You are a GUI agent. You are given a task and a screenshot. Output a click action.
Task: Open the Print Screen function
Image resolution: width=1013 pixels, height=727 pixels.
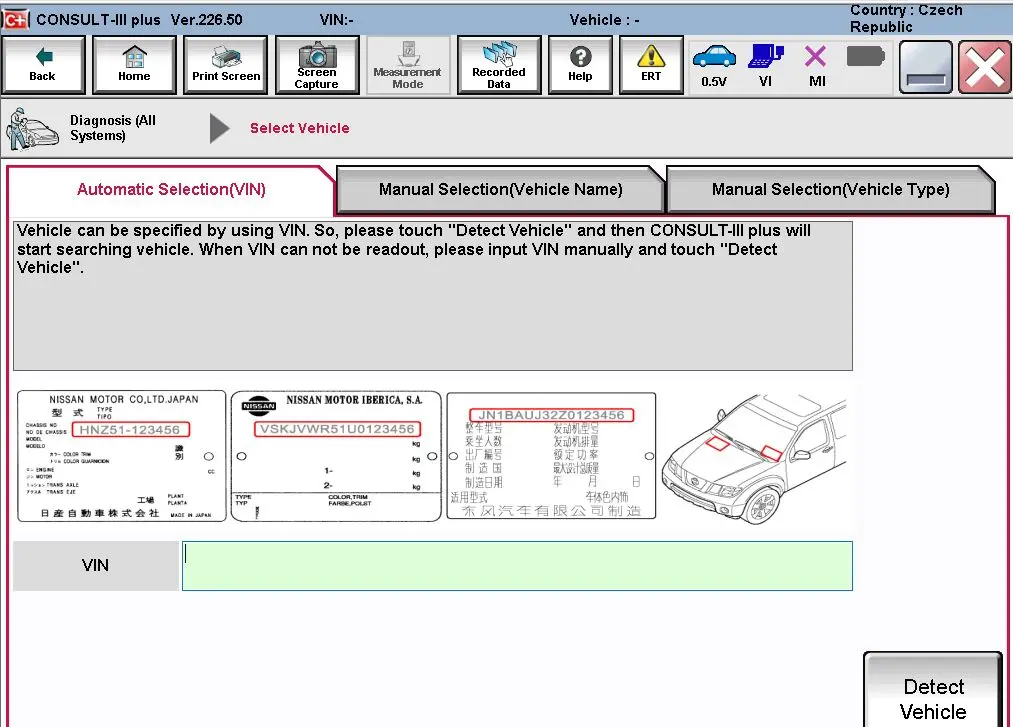point(225,65)
